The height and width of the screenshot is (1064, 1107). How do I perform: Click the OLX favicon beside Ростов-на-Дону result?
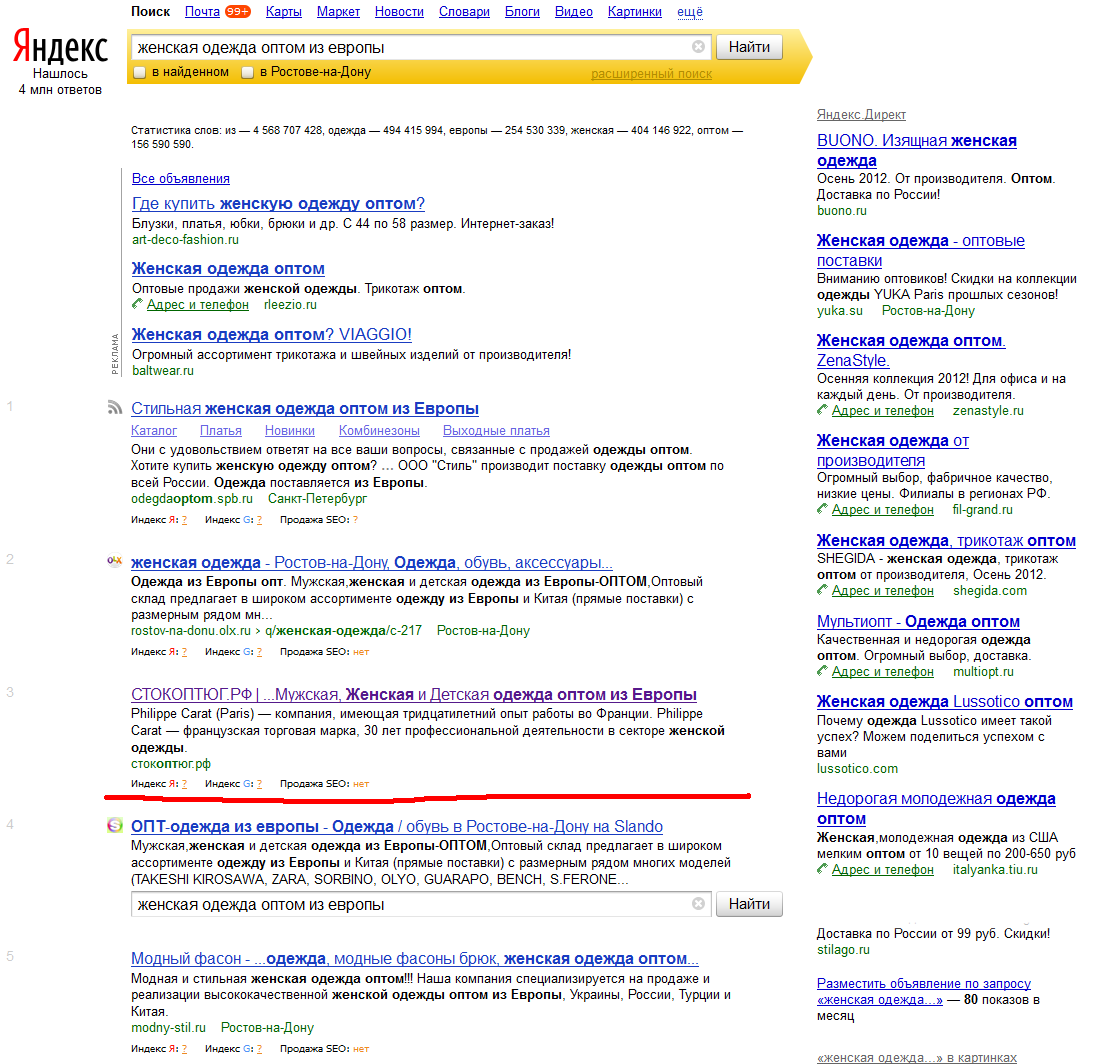(114, 561)
